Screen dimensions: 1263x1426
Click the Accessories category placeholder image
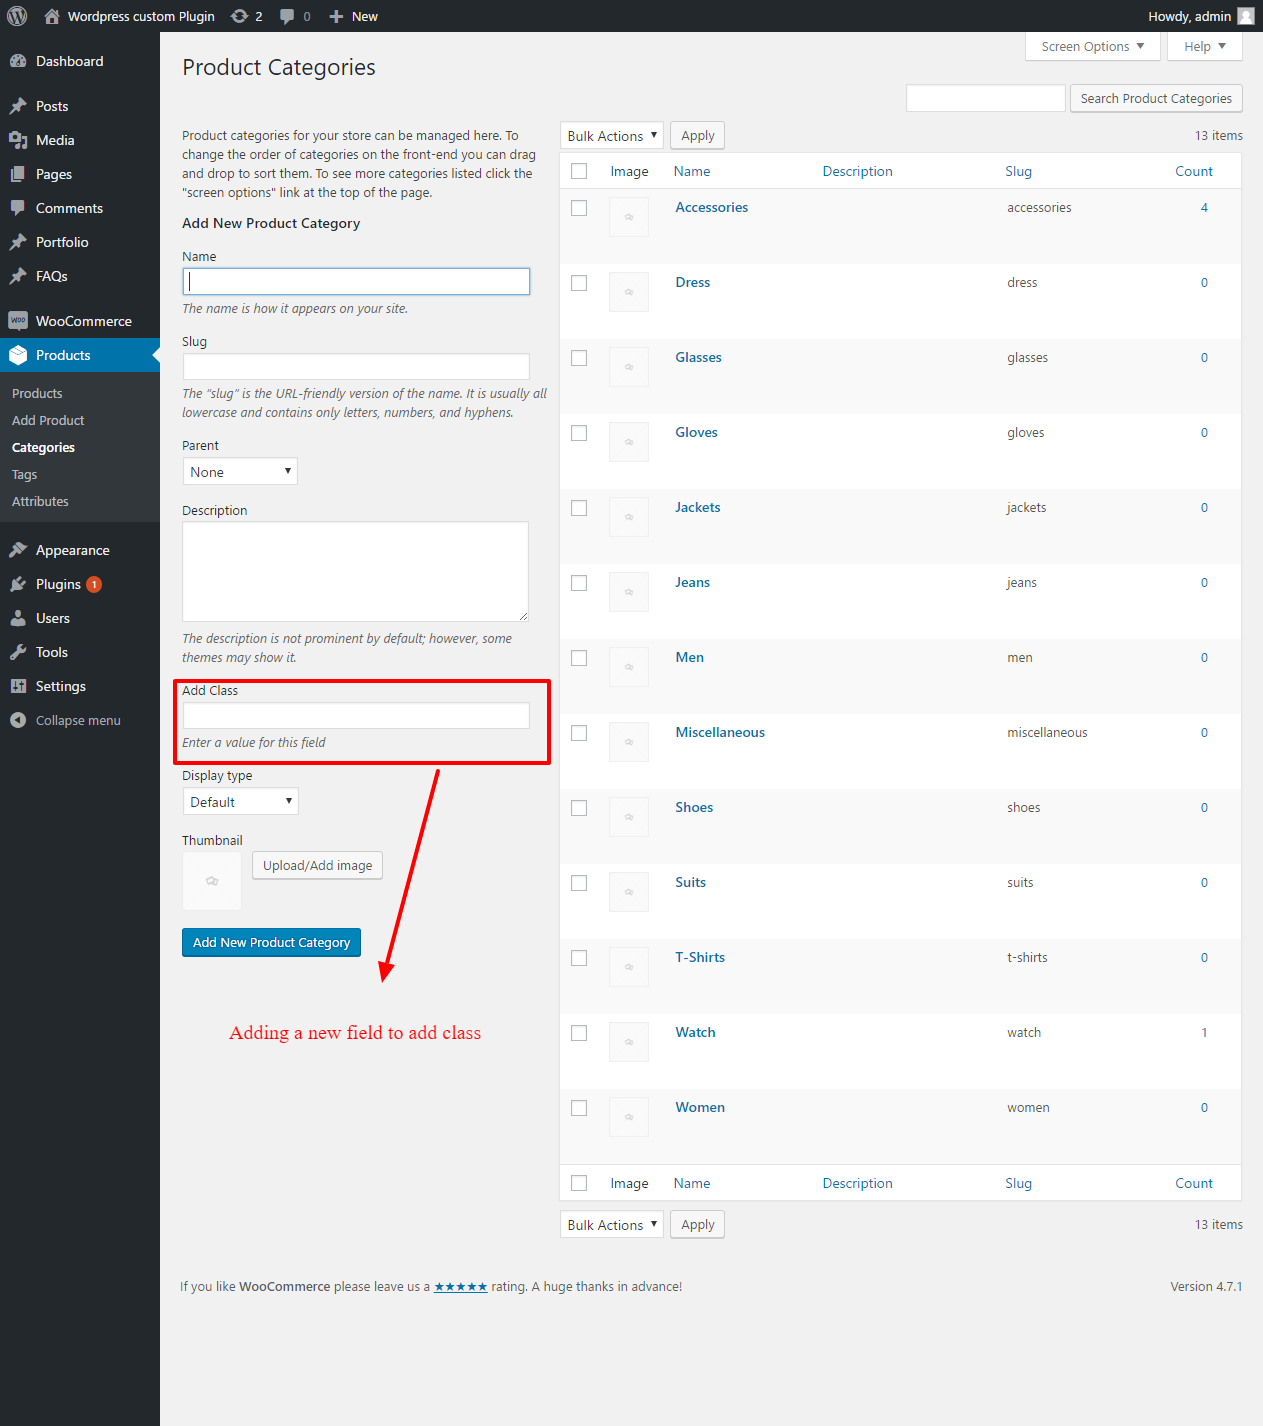click(x=629, y=217)
